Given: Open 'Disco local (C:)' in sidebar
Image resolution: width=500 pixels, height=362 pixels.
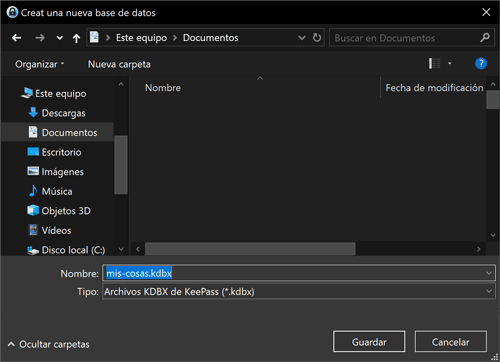Looking at the screenshot, I should pyautogui.click(x=73, y=250).
